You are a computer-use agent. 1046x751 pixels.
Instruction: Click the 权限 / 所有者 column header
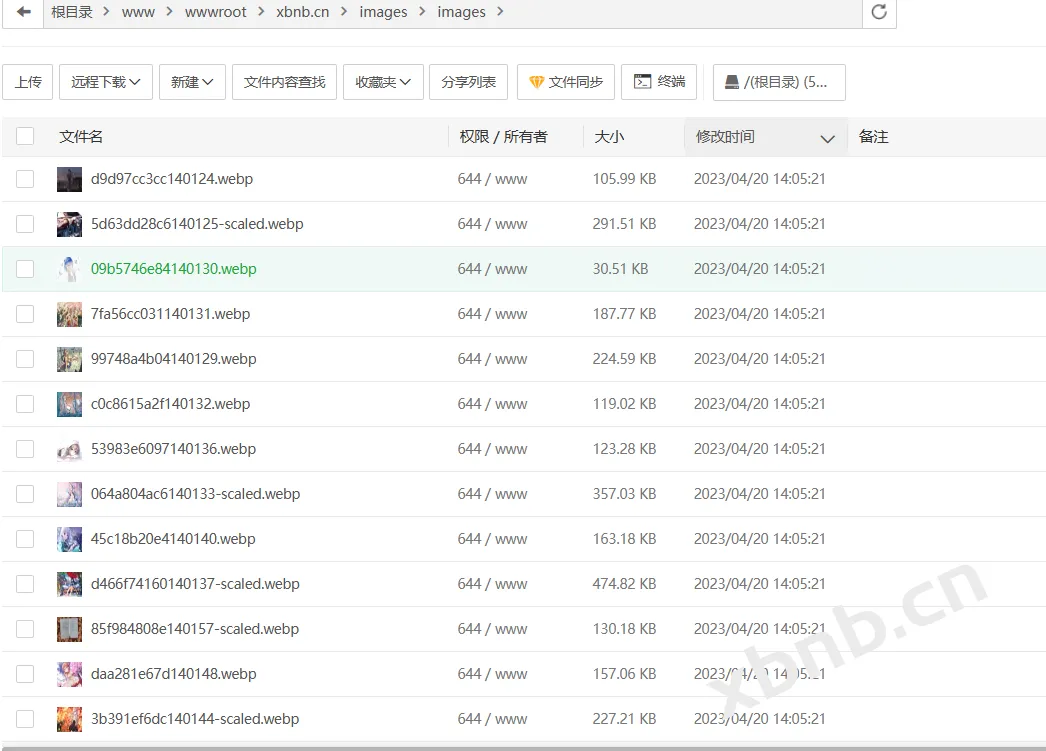pyautogui.click(x=503, y=137)
